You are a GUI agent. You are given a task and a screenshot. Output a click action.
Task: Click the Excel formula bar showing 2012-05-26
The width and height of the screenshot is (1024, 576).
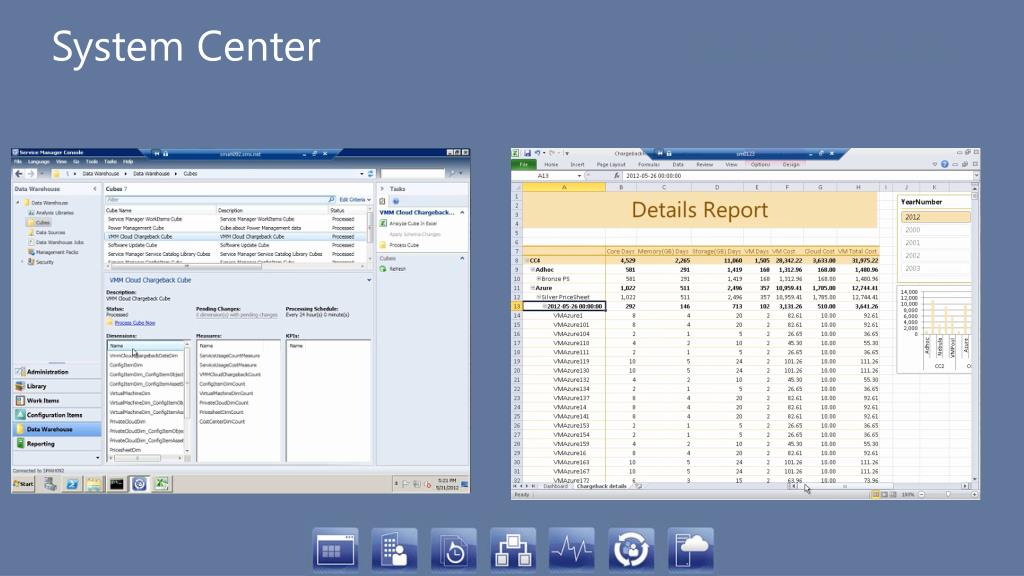coord(797,176)
